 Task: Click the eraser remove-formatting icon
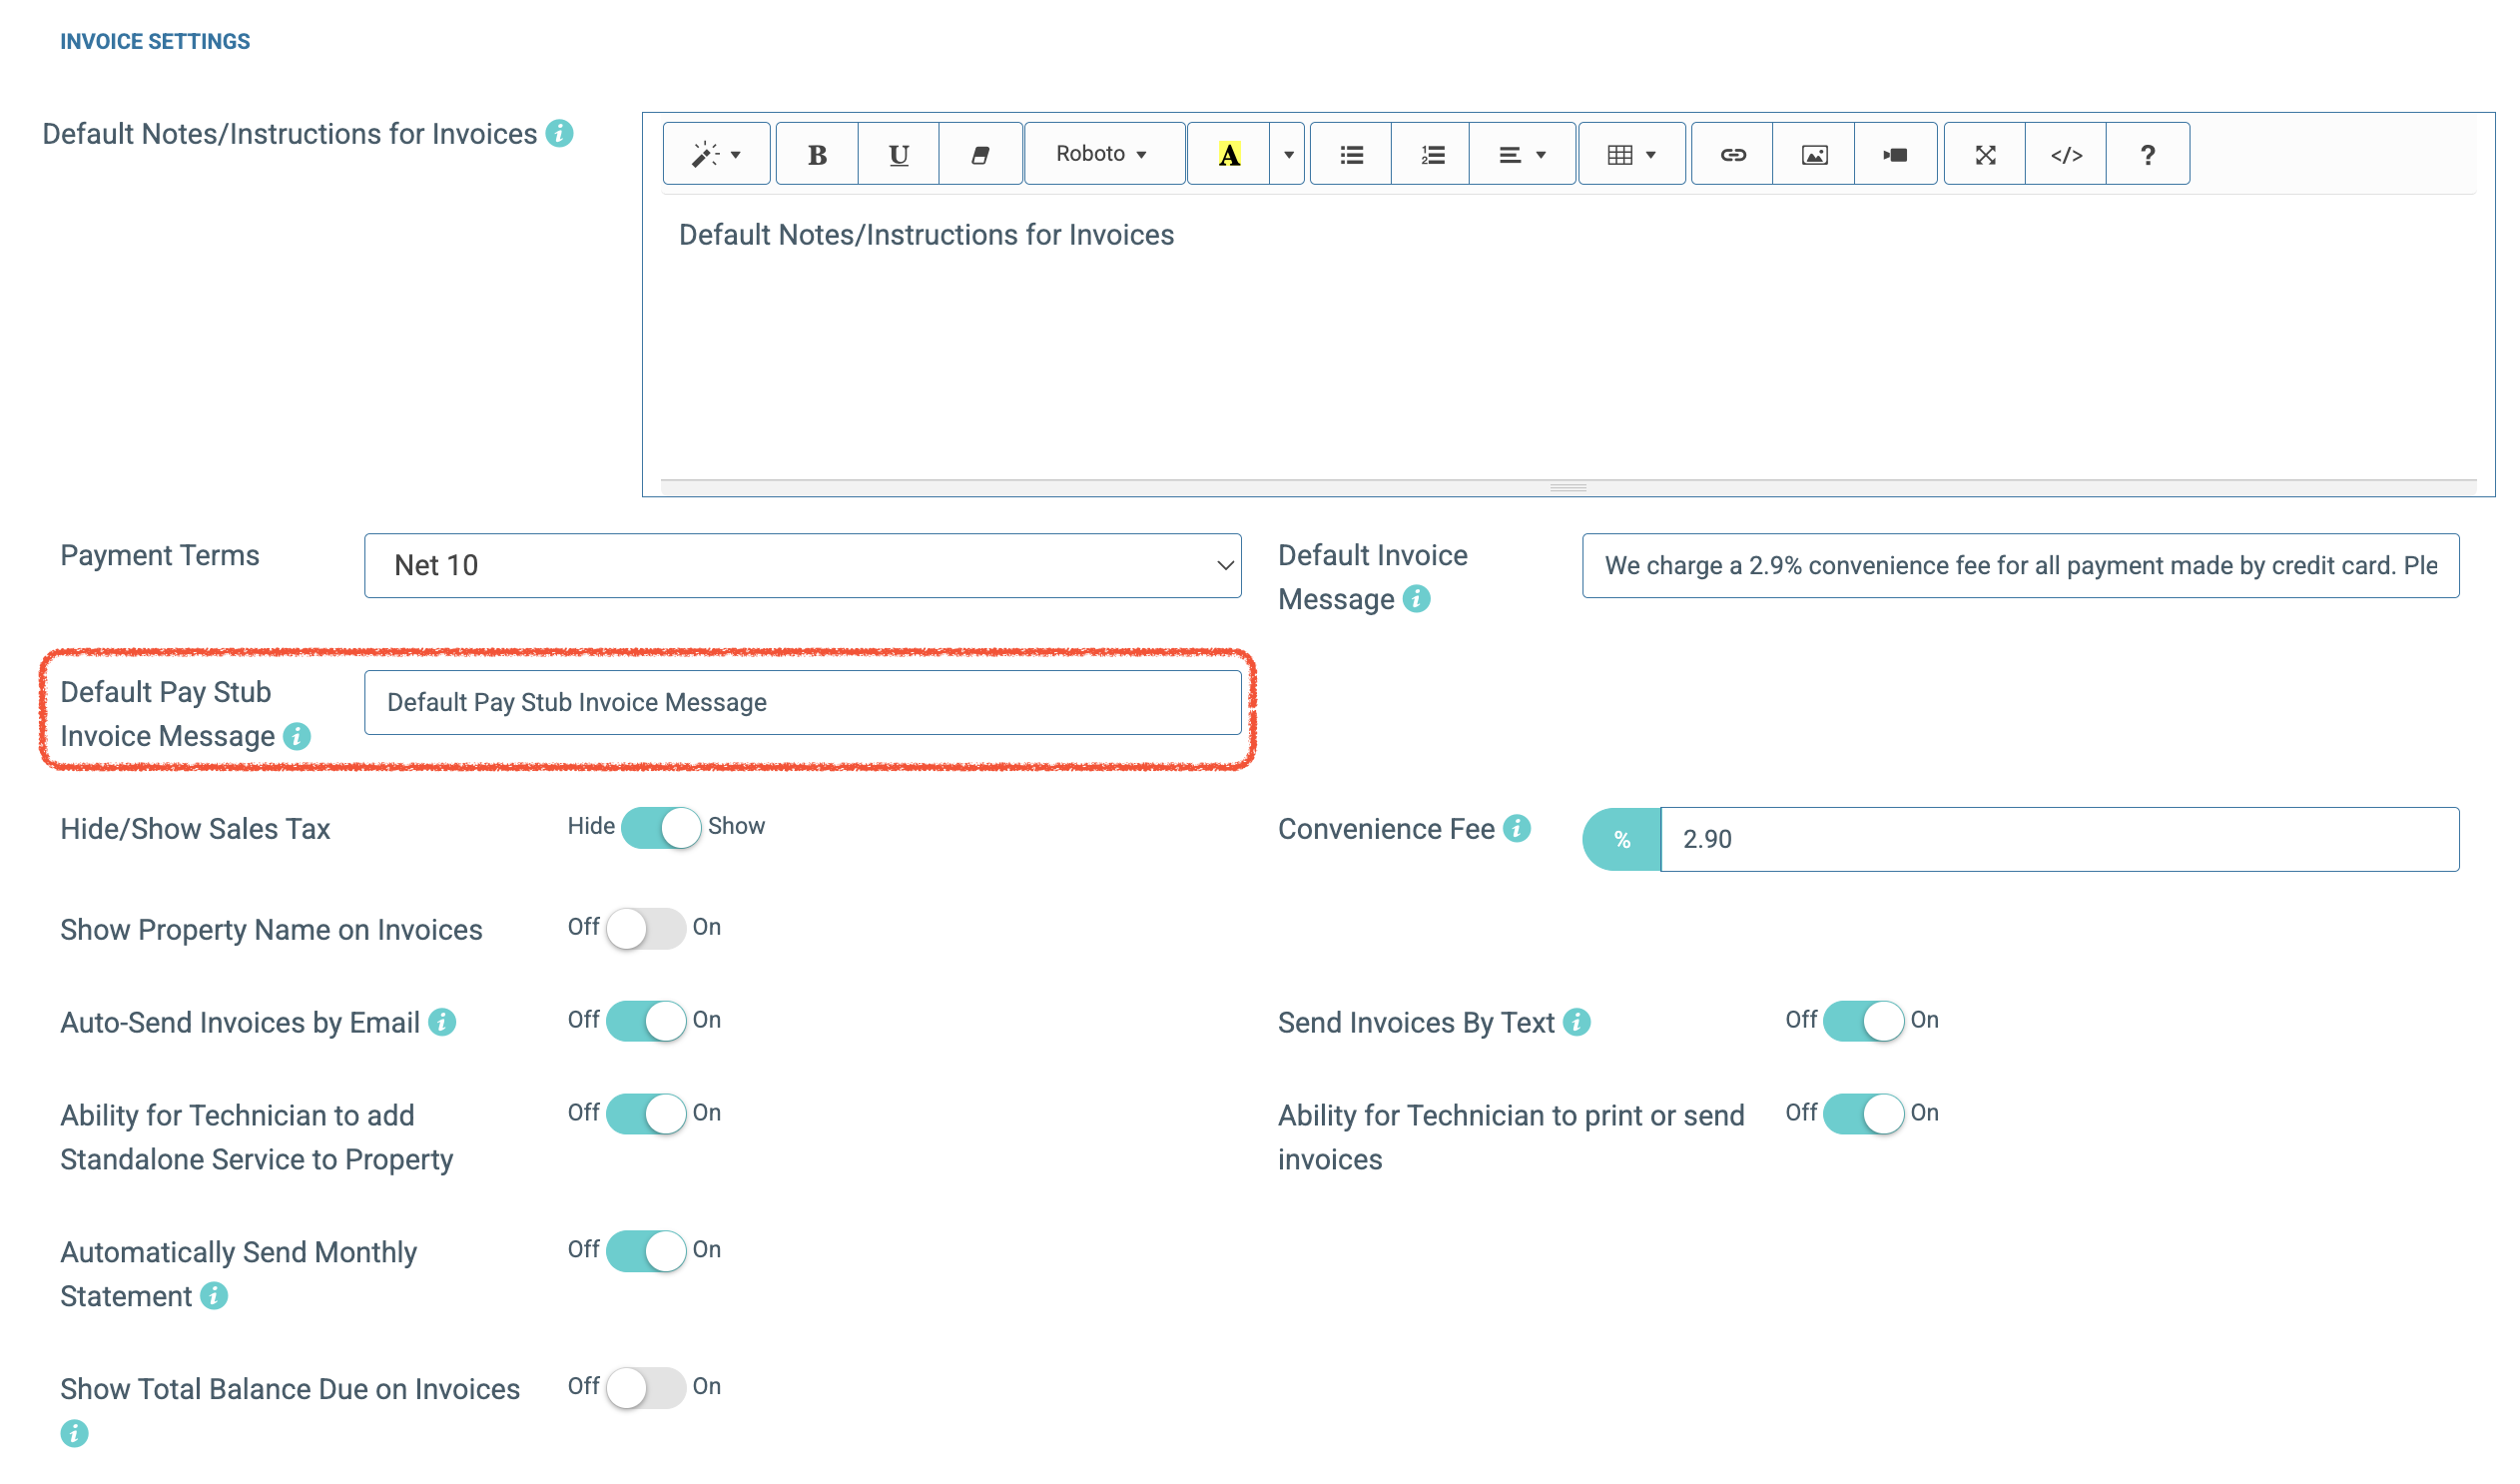(x=980, y=154)
